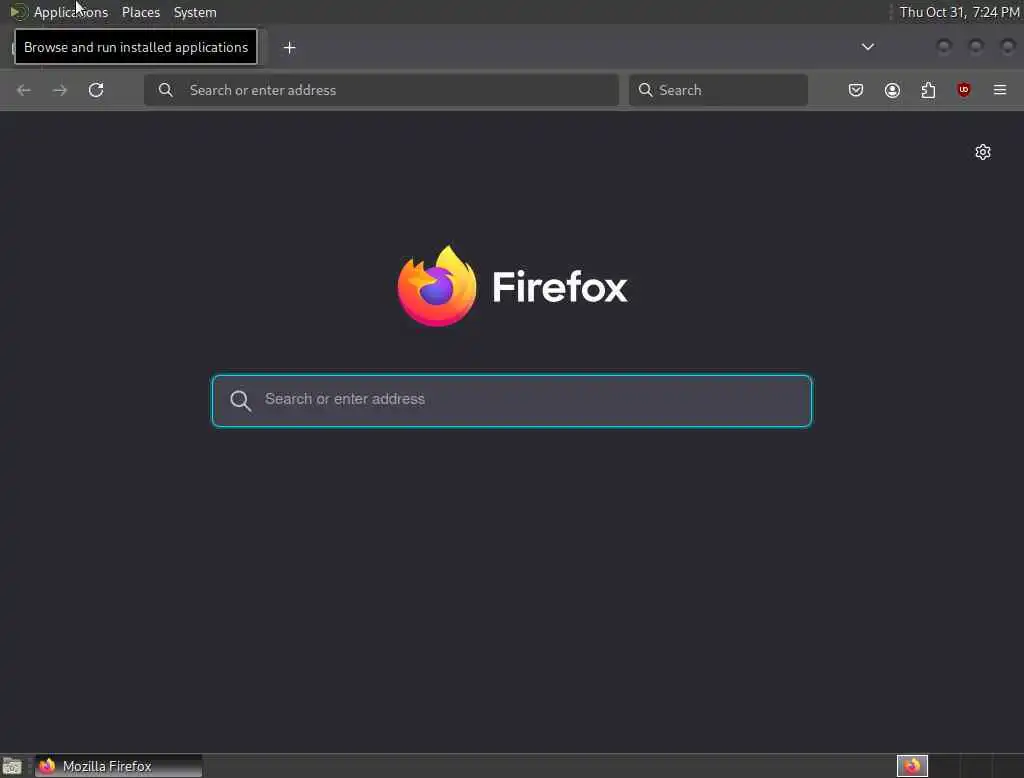This screenshot has width=1024, height=778.
Task: Open the Places menu
Action: coord(140,12)
